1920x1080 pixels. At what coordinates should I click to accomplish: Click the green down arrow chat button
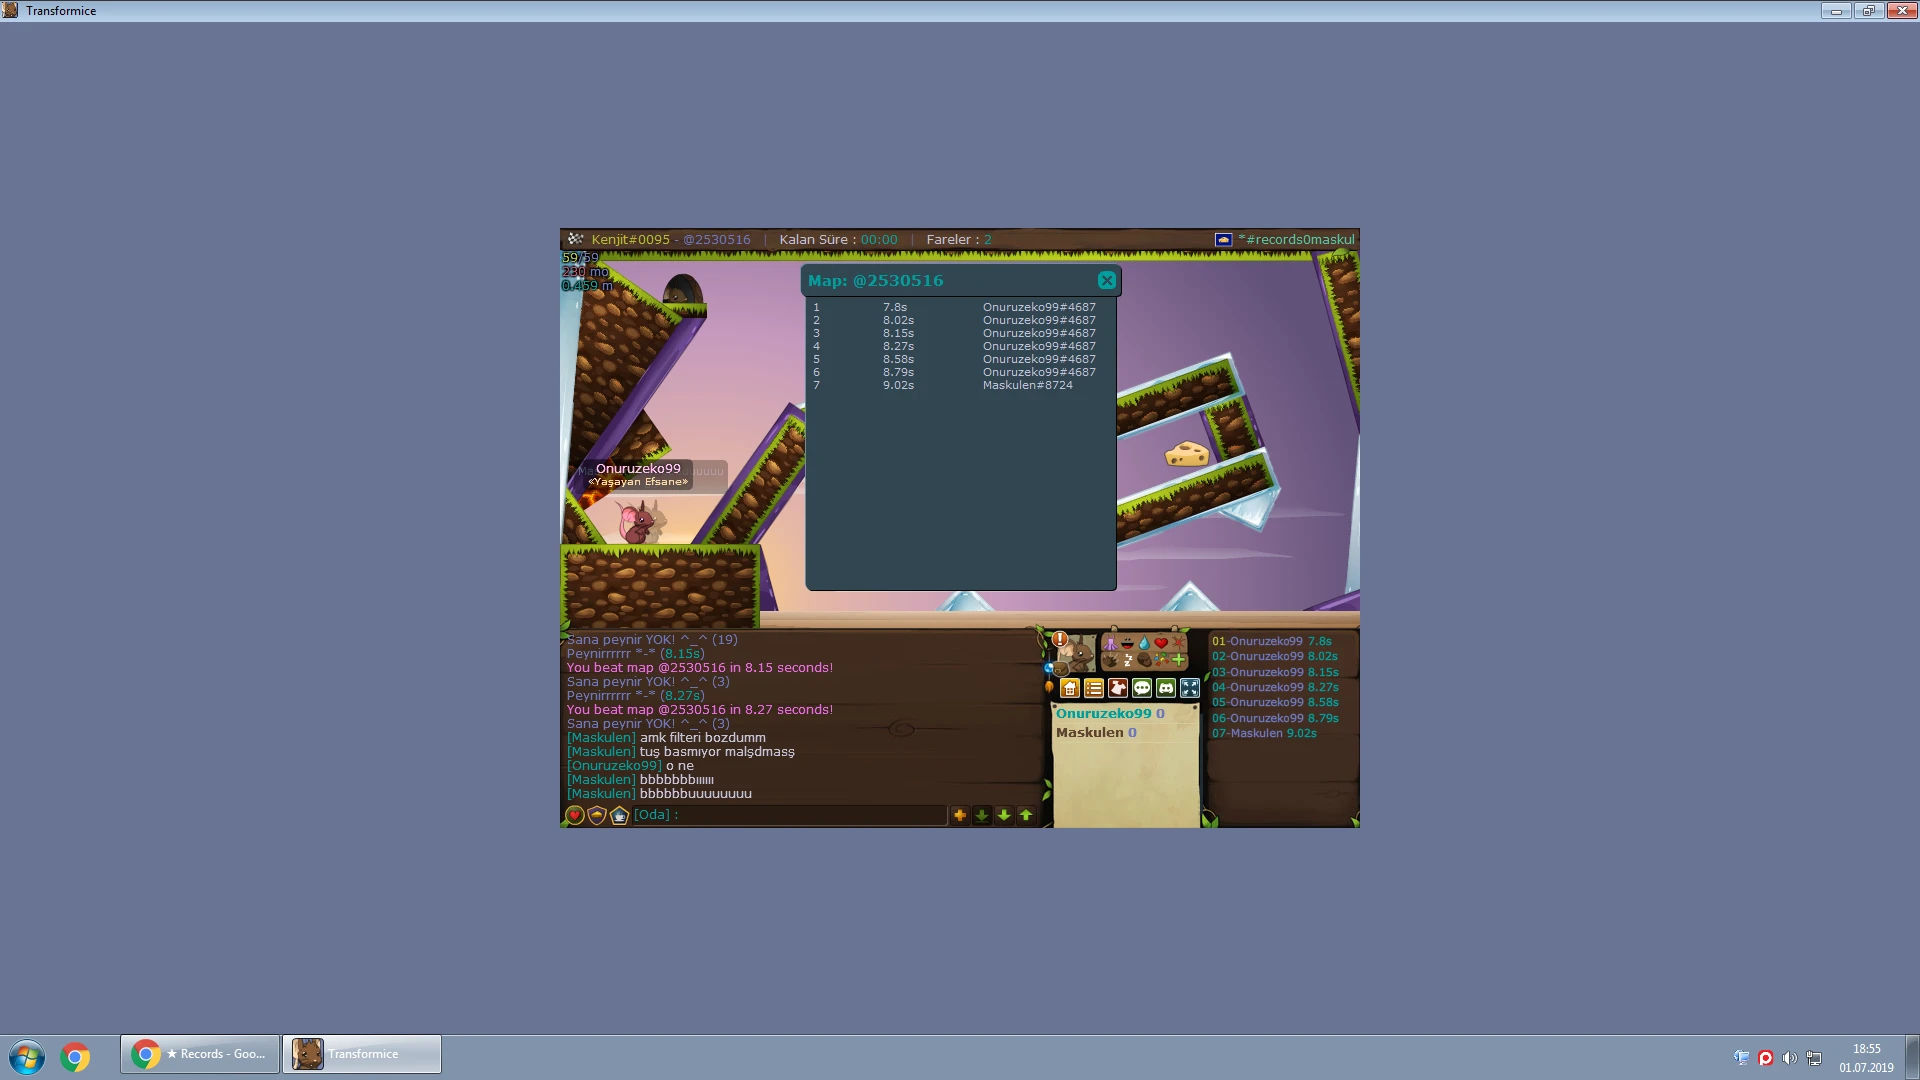coord(1004,816)
